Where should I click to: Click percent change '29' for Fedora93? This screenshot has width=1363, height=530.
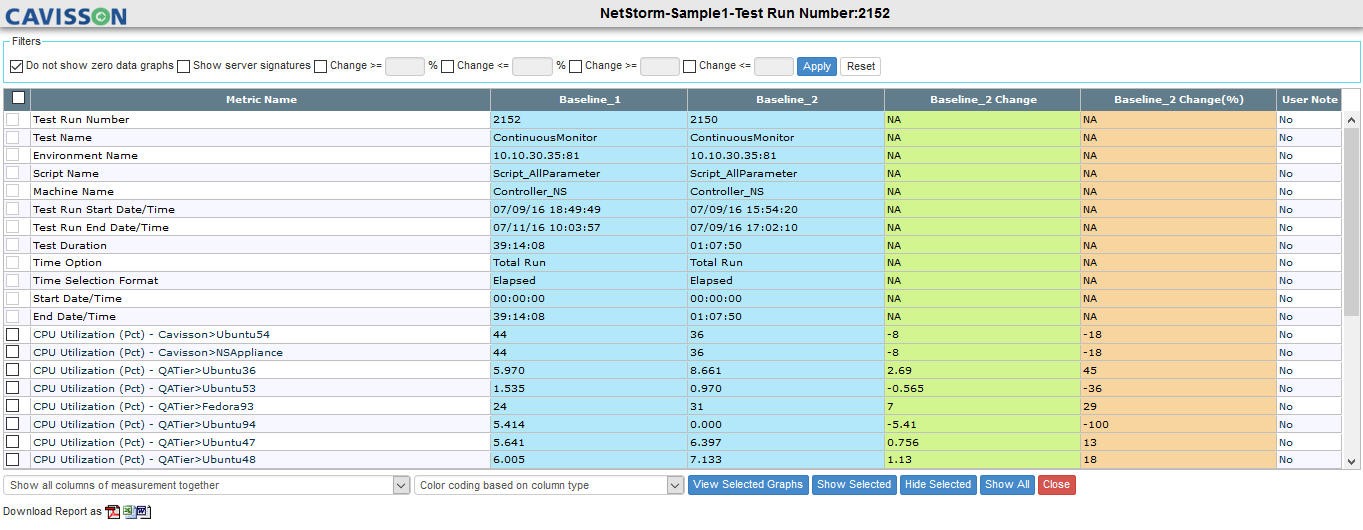[1090, 406]
